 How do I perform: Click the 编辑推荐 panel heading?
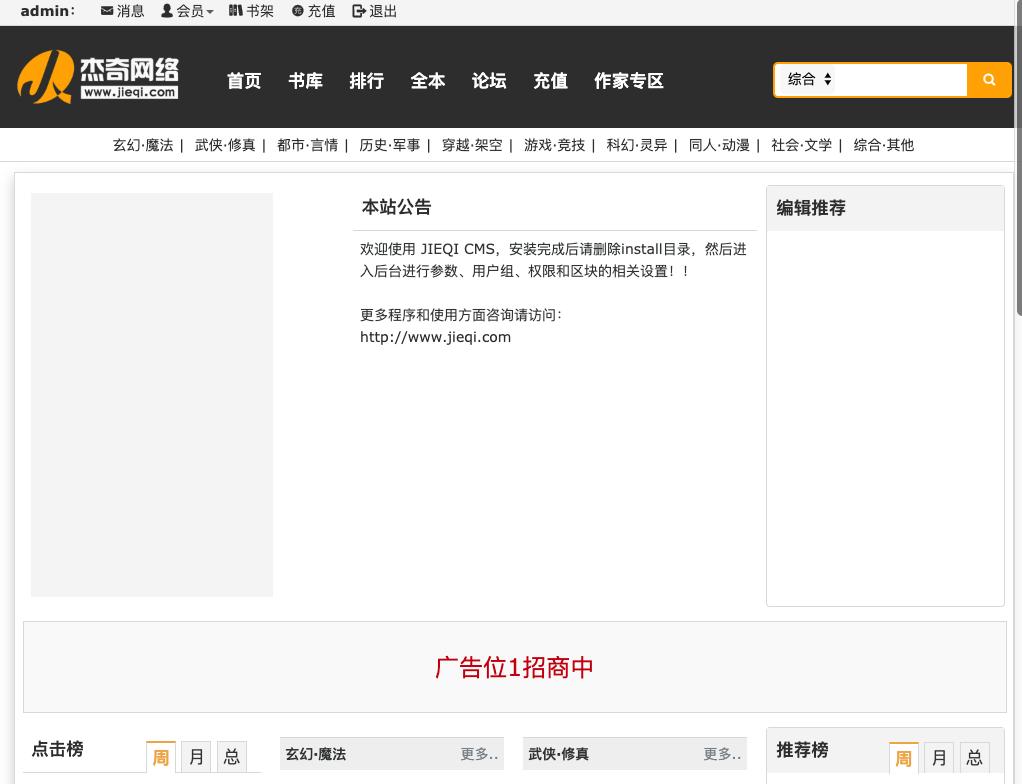point(811,208)
